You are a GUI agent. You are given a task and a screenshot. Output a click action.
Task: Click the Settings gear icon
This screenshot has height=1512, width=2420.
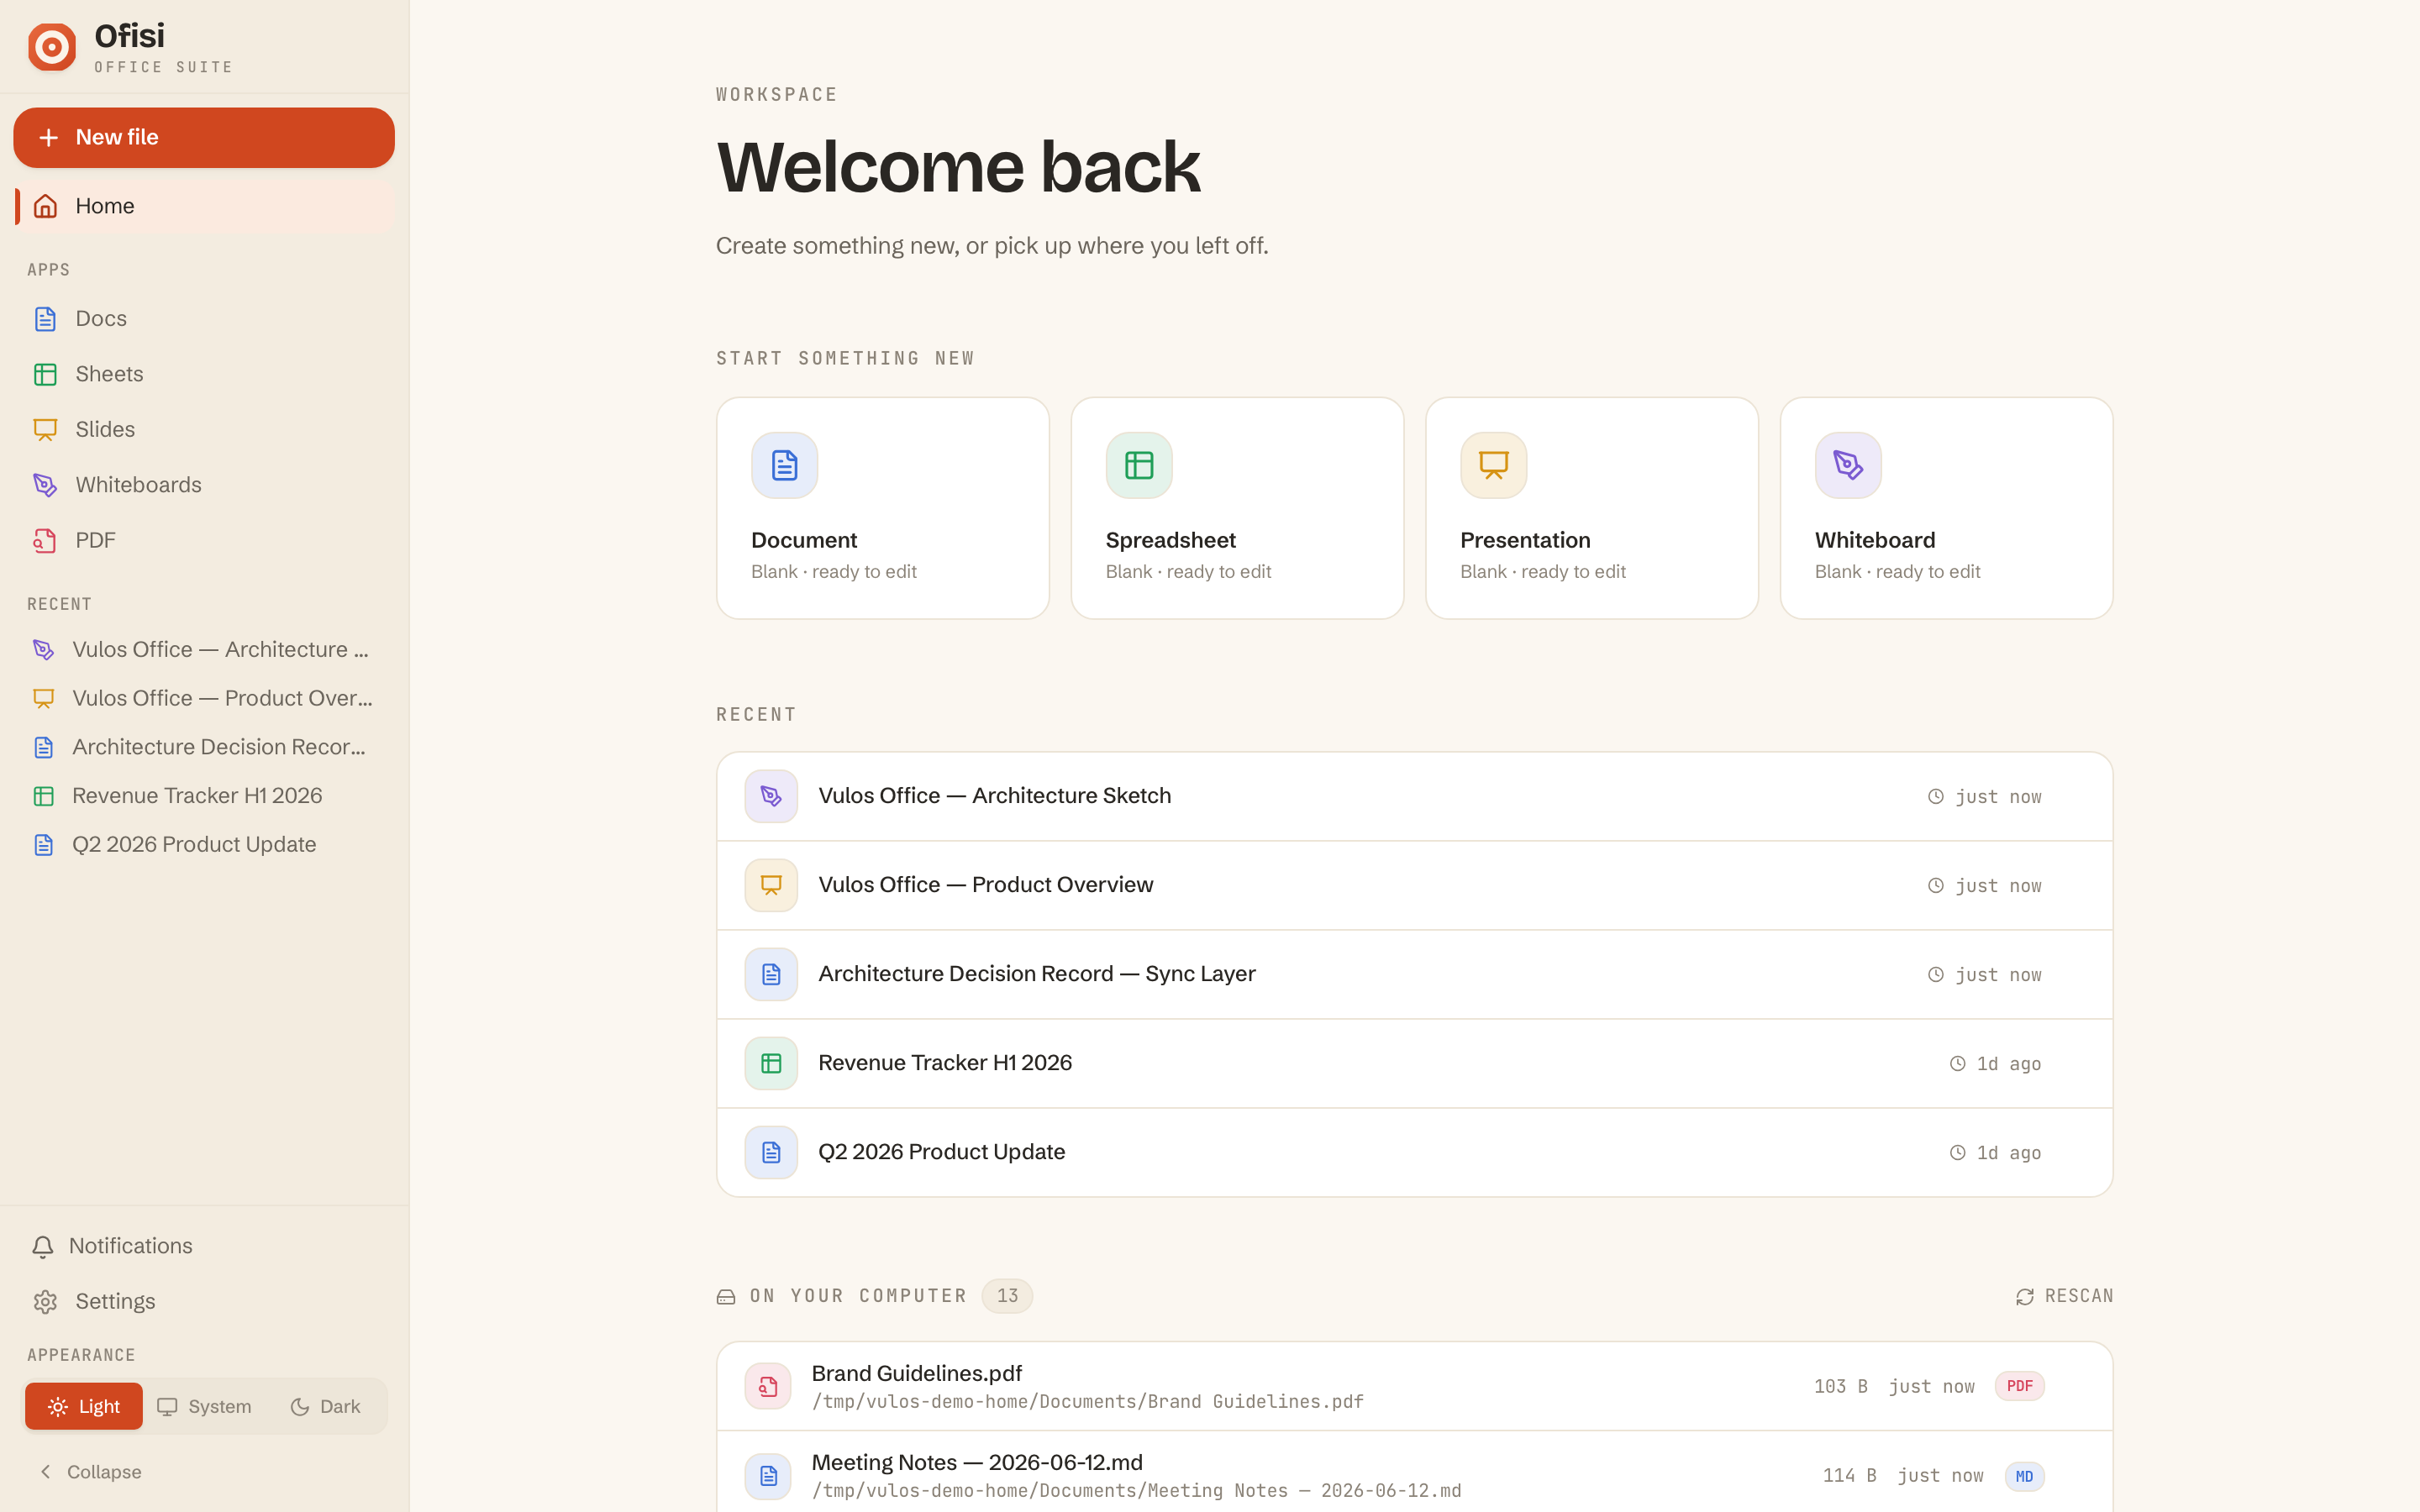point(45,1301)
